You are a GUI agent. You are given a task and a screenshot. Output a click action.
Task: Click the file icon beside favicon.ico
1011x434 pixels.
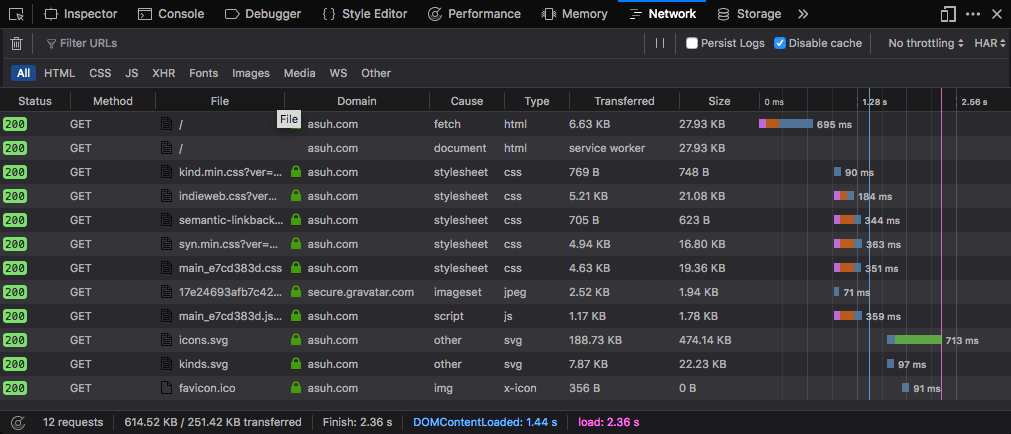[x=166, y=388]
